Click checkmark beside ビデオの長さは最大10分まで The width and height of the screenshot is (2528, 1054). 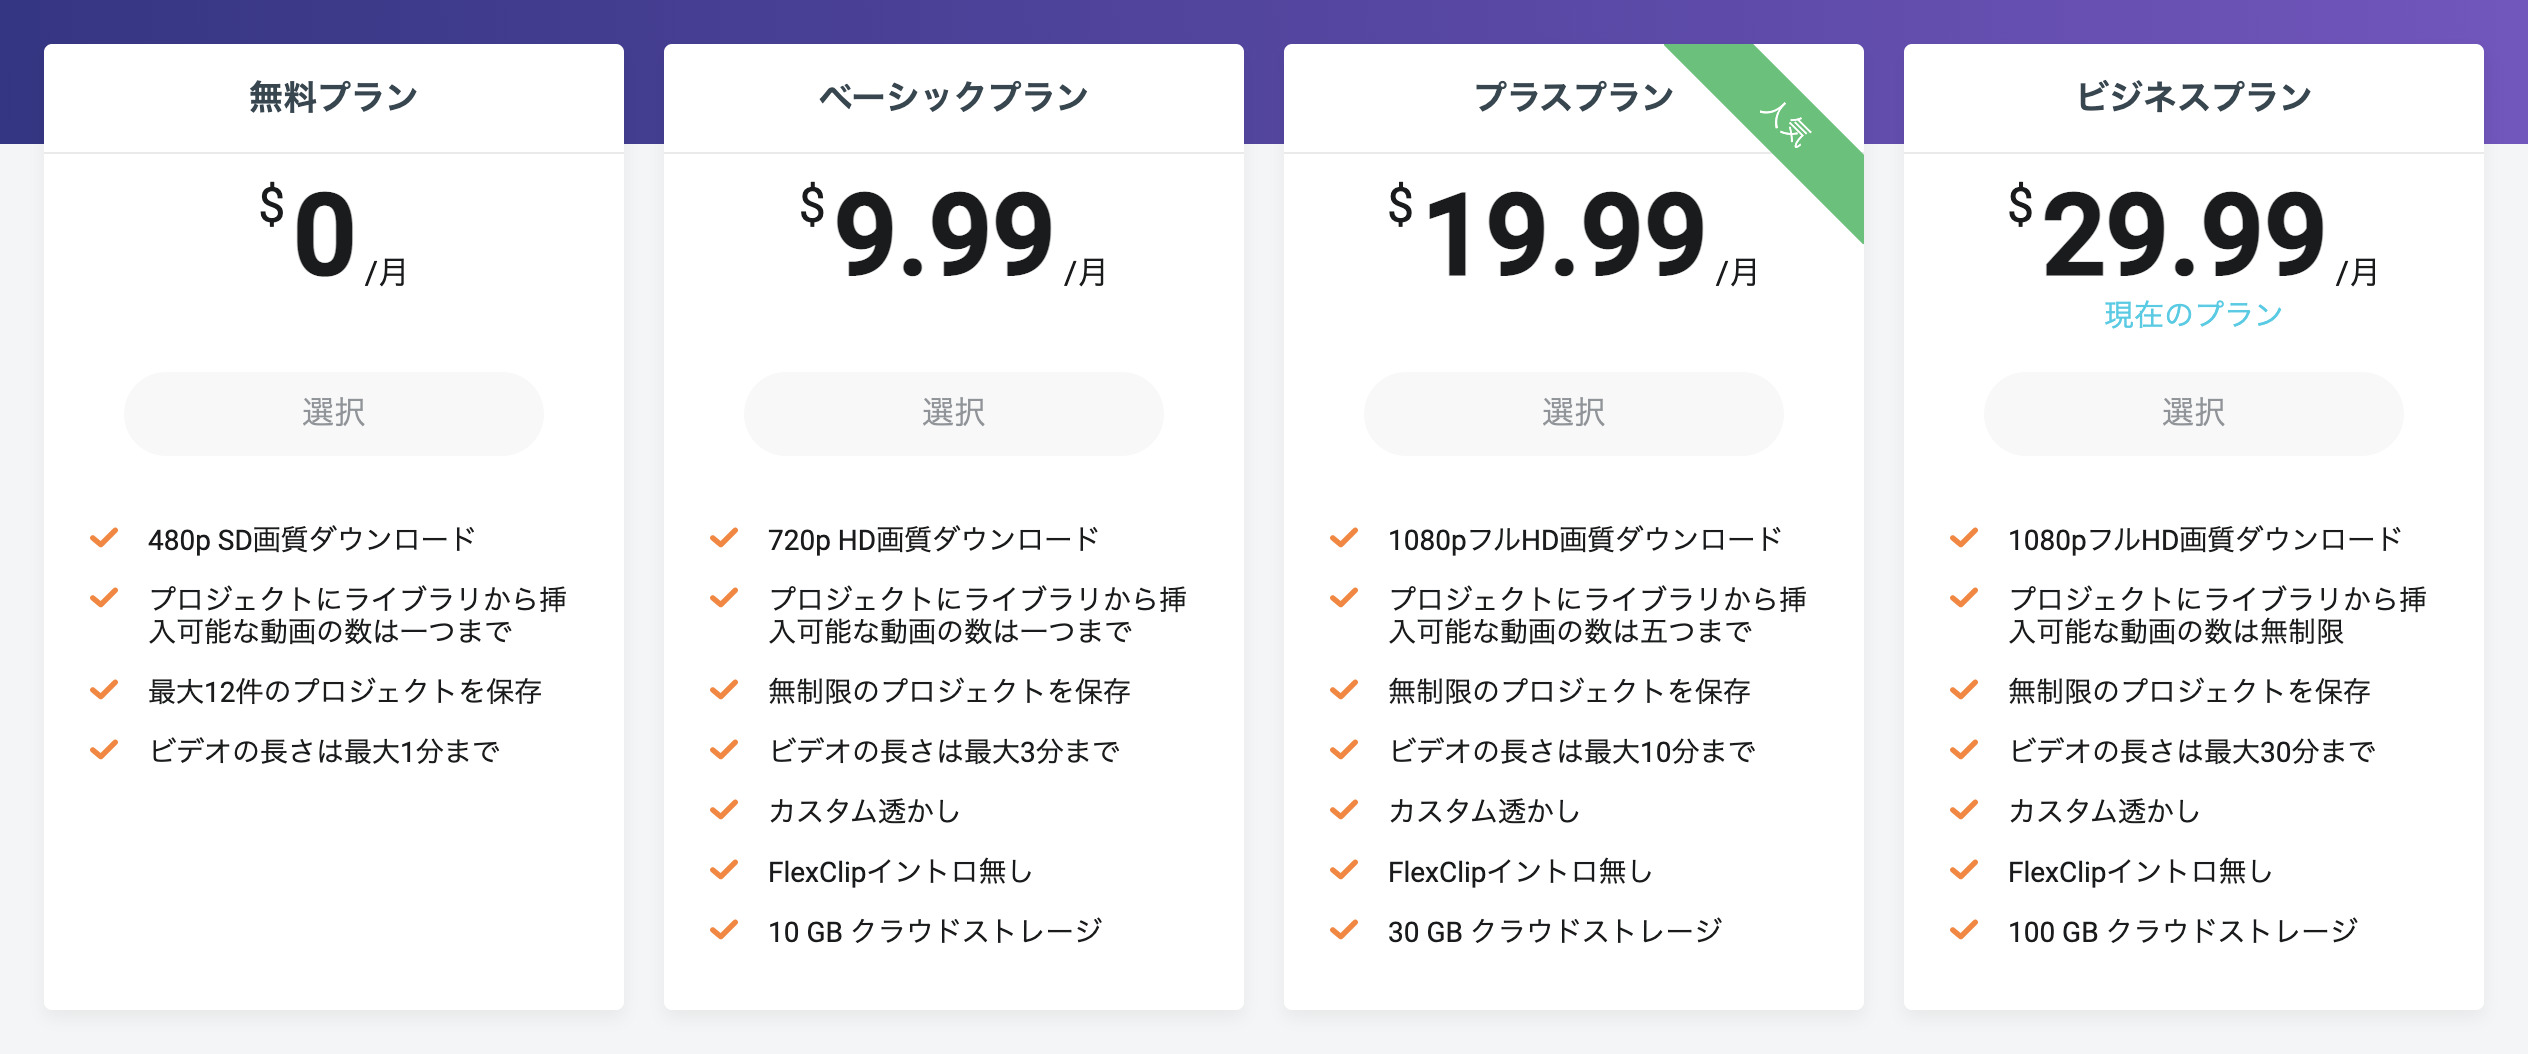(1344, 751)
